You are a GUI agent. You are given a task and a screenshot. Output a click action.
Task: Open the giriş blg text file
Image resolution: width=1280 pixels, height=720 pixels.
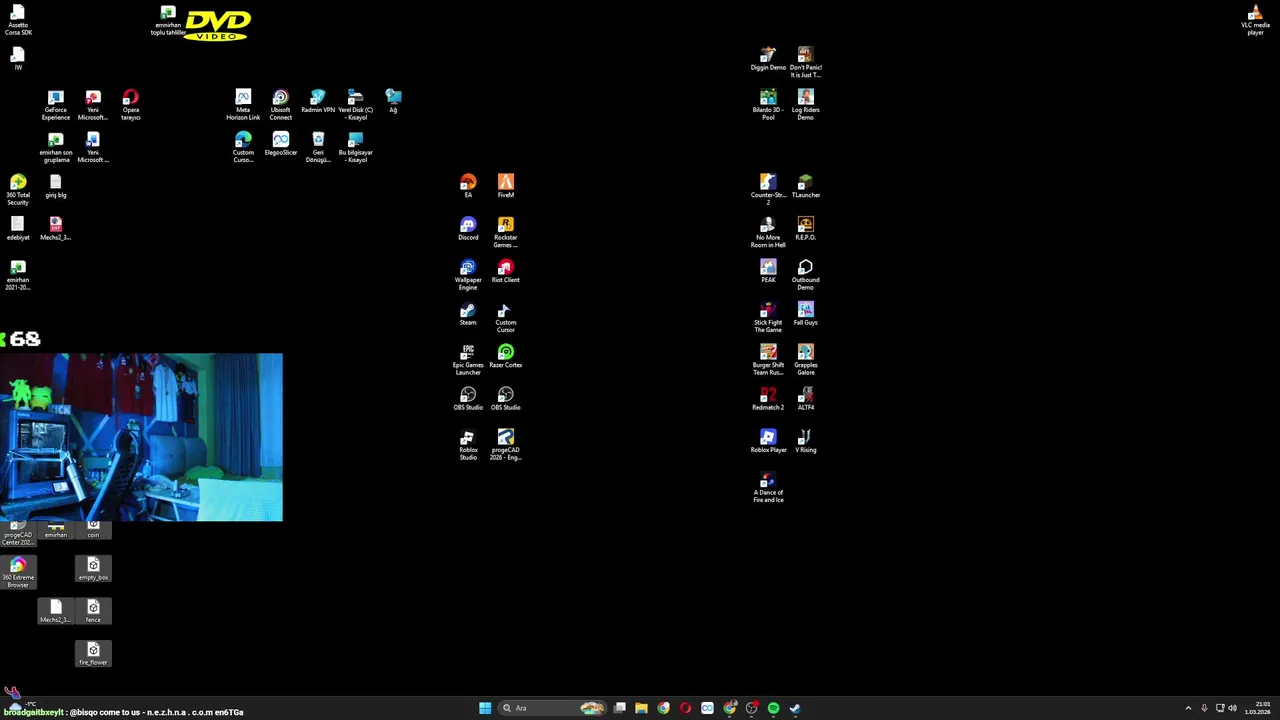56,187
